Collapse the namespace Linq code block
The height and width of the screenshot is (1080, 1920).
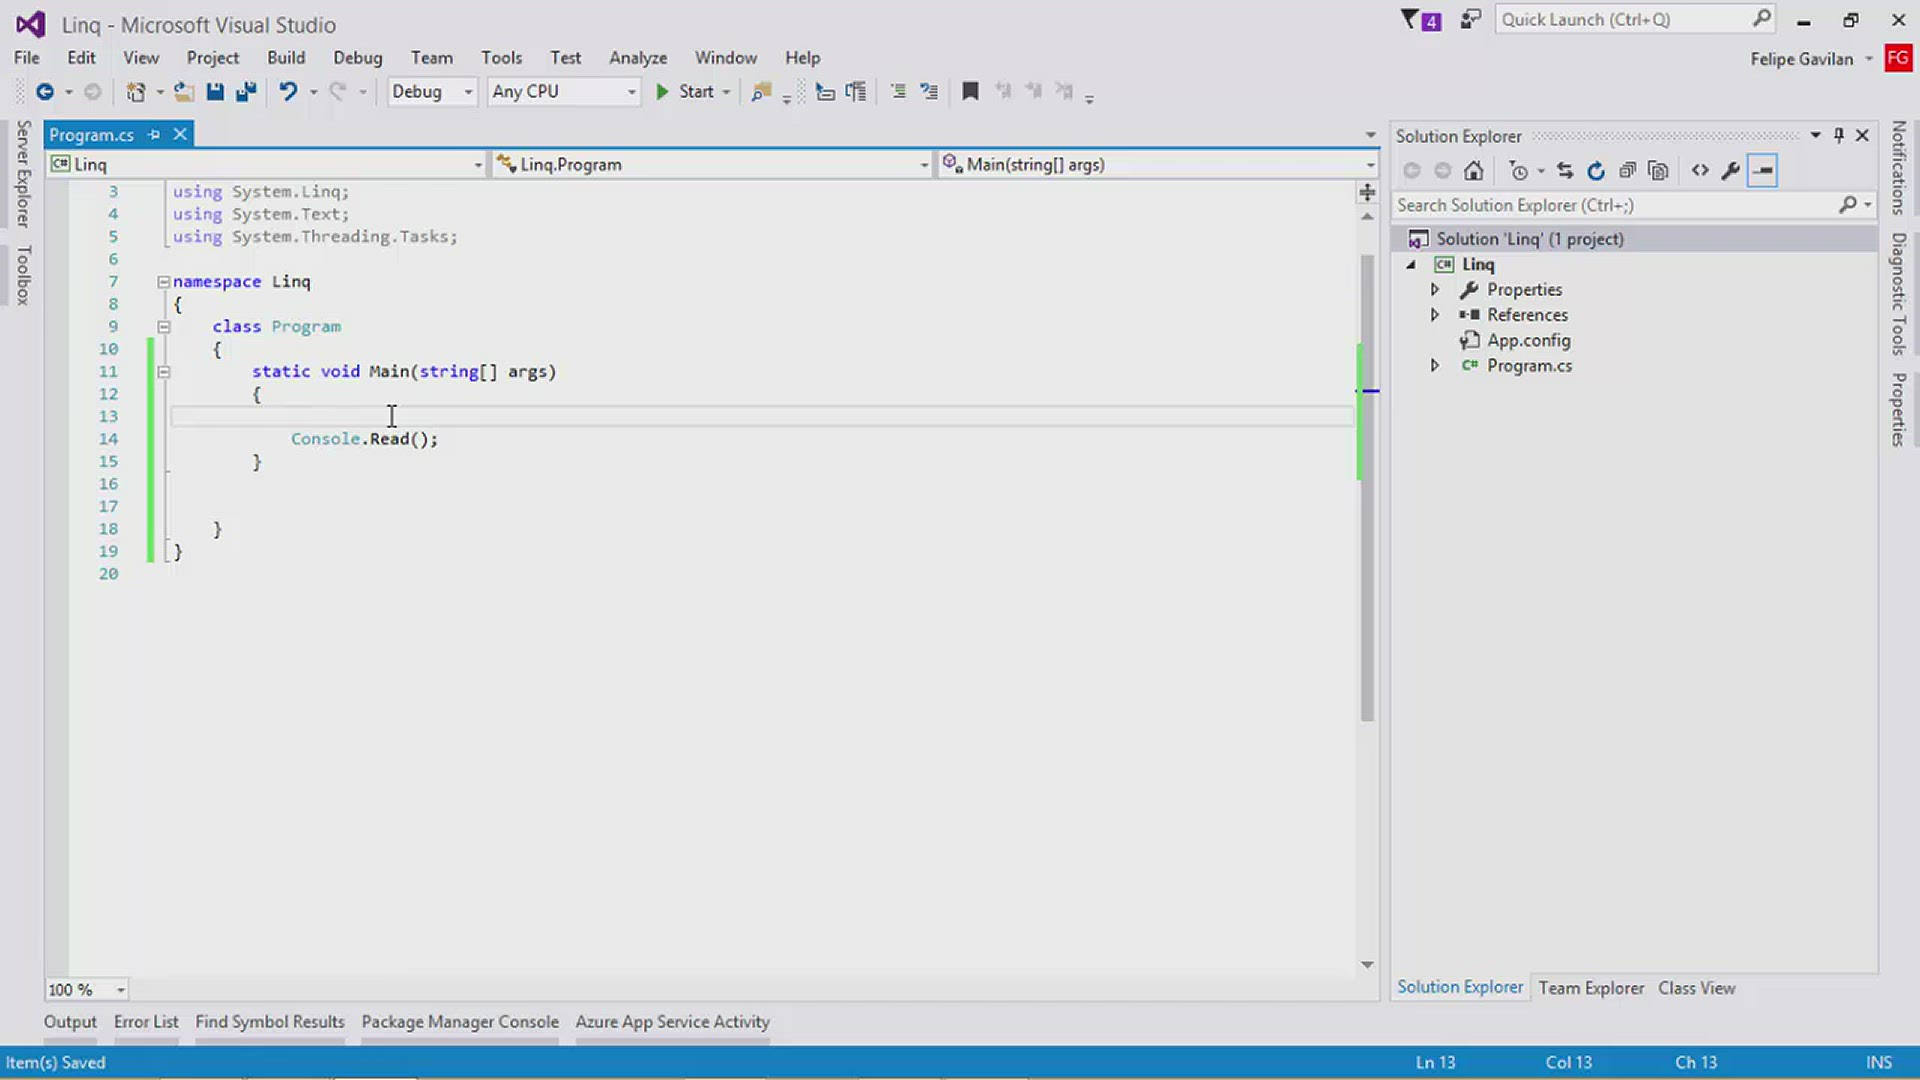pos(163,282)
